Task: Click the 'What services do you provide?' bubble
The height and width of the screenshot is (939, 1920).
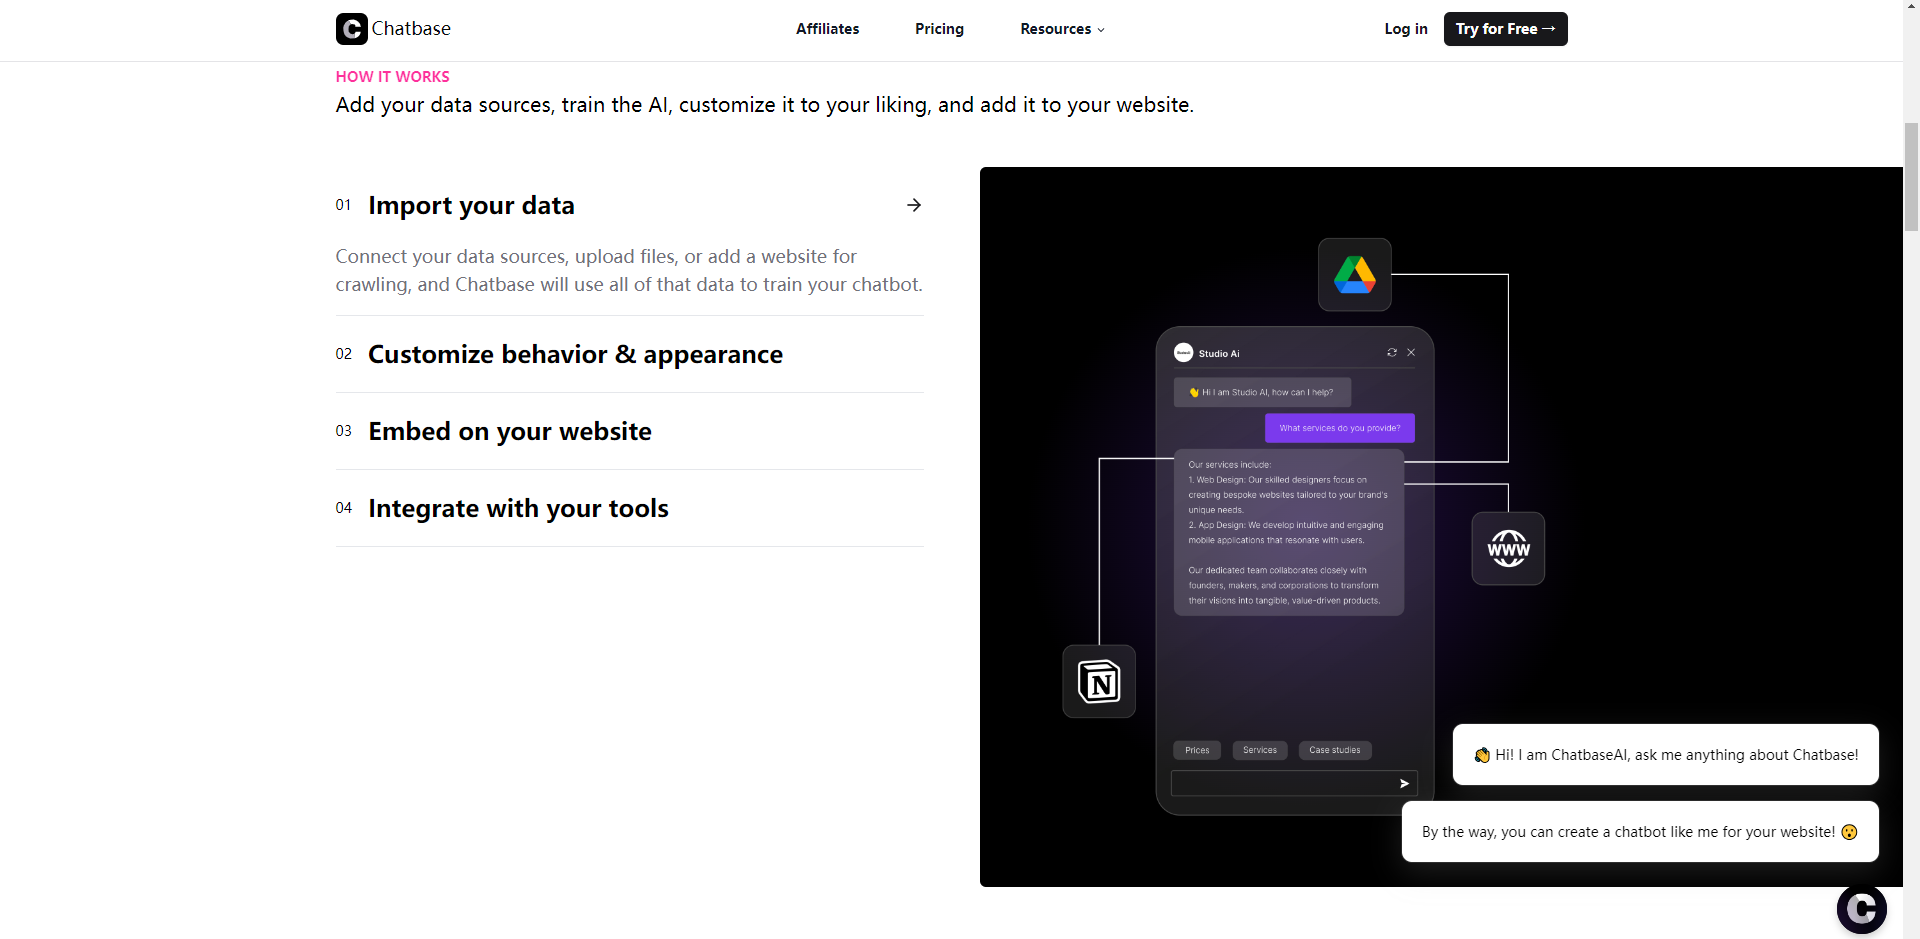Action: [1340, 428]
